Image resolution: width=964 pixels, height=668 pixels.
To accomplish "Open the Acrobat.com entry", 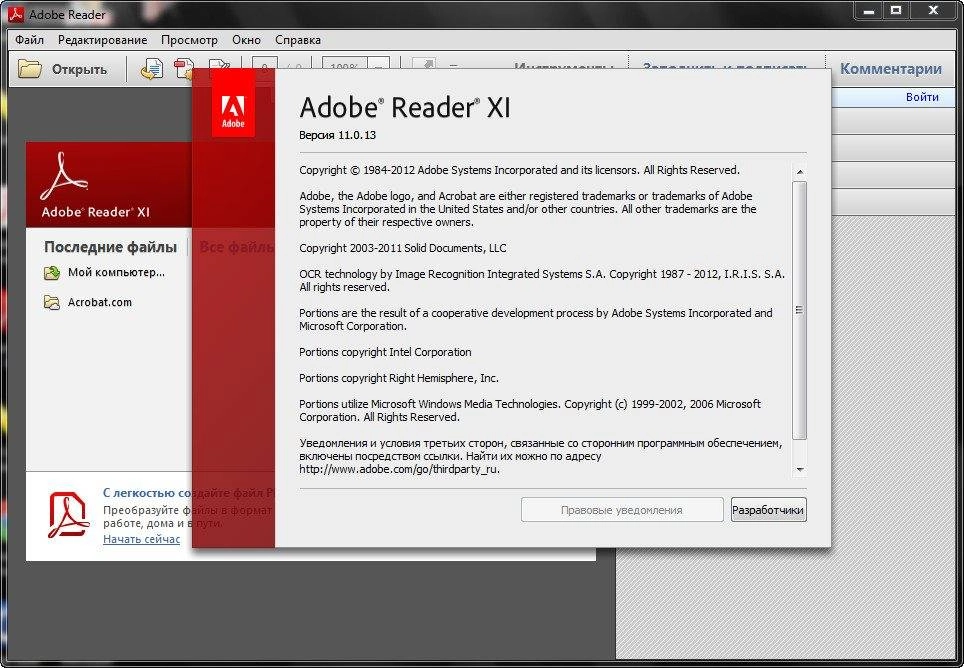I will click(100, 302).
